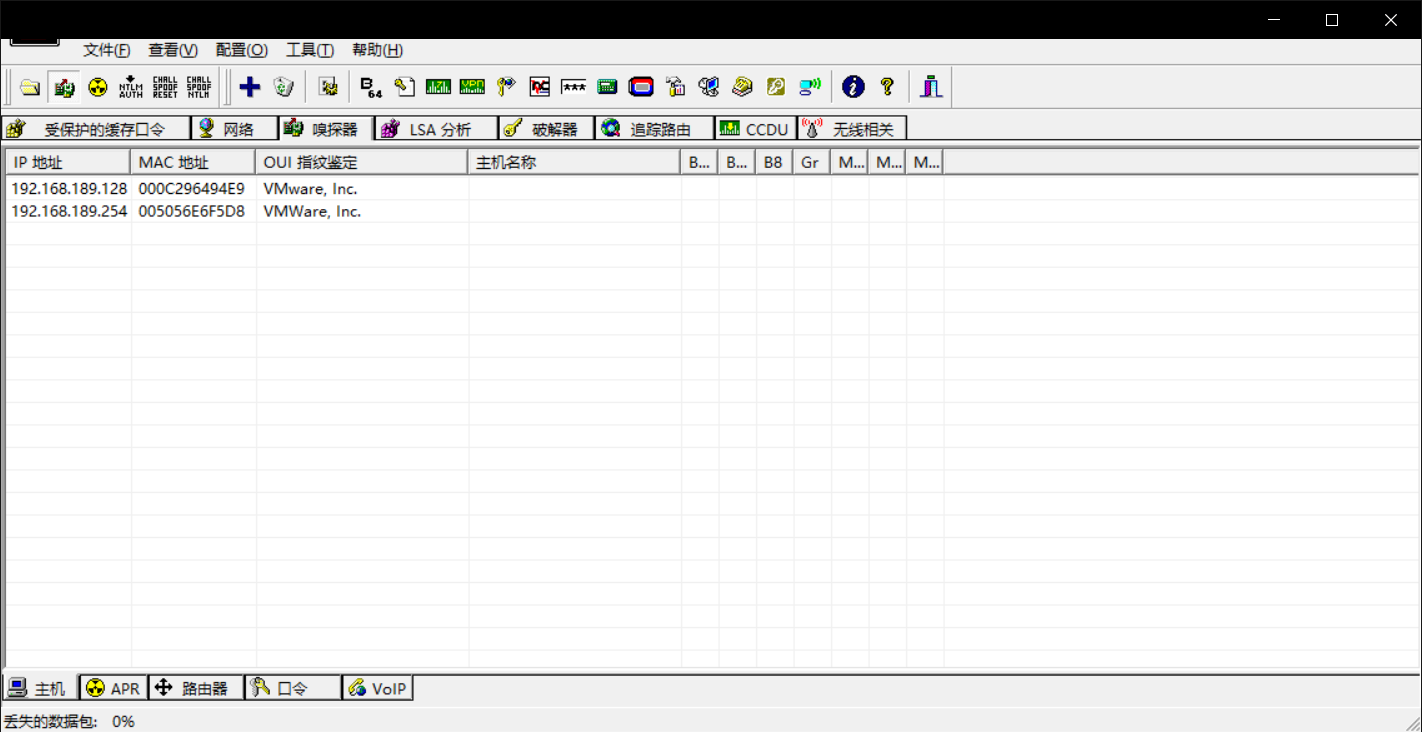The width and height of the screenshot is (1422, 732).
Task: Click the green VPN password decoder icon
Action: (x=472, y=87)
